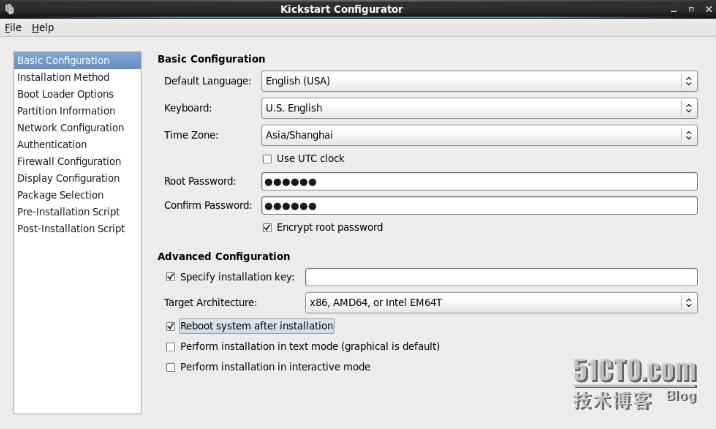Select Post-Installation Script section
The image size is (716, 429).
pyautogui.click(x=77, y=228)
